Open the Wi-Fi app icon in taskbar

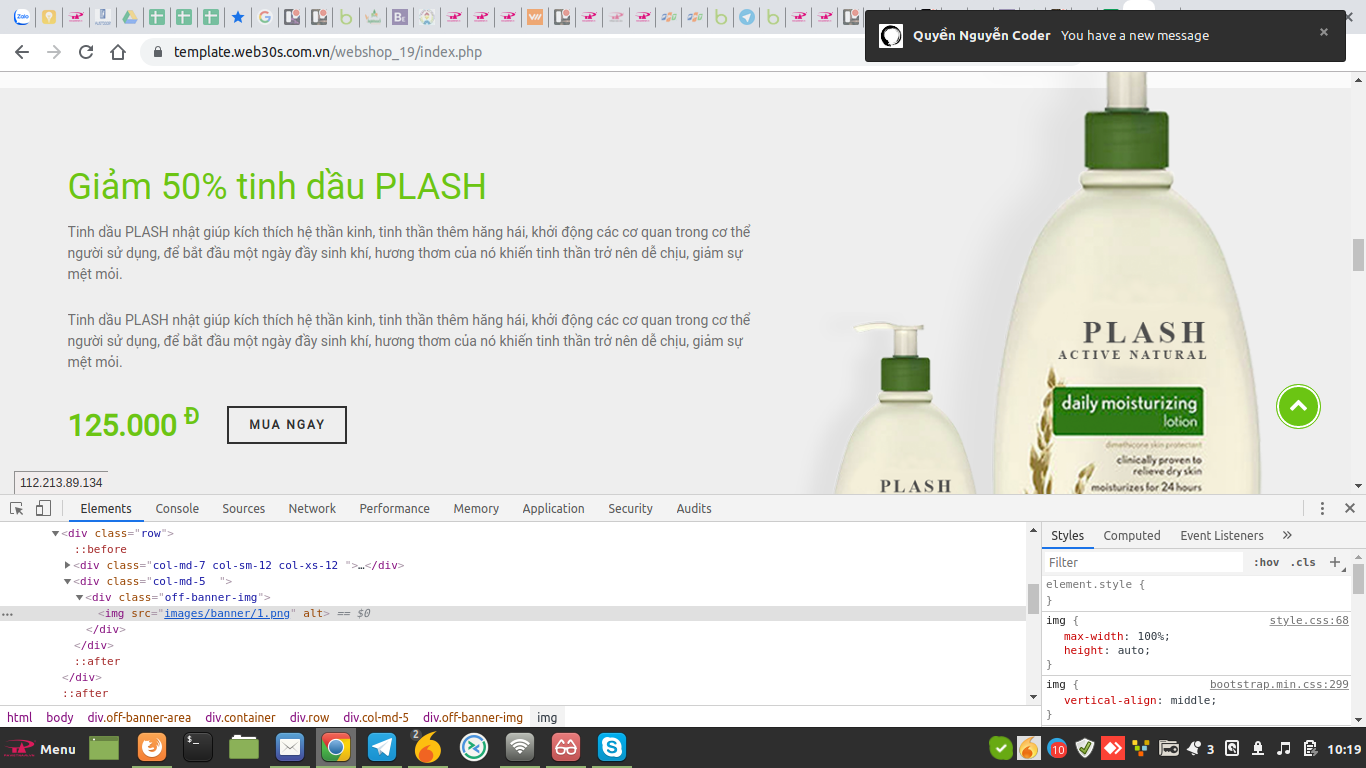coord(520,747)
